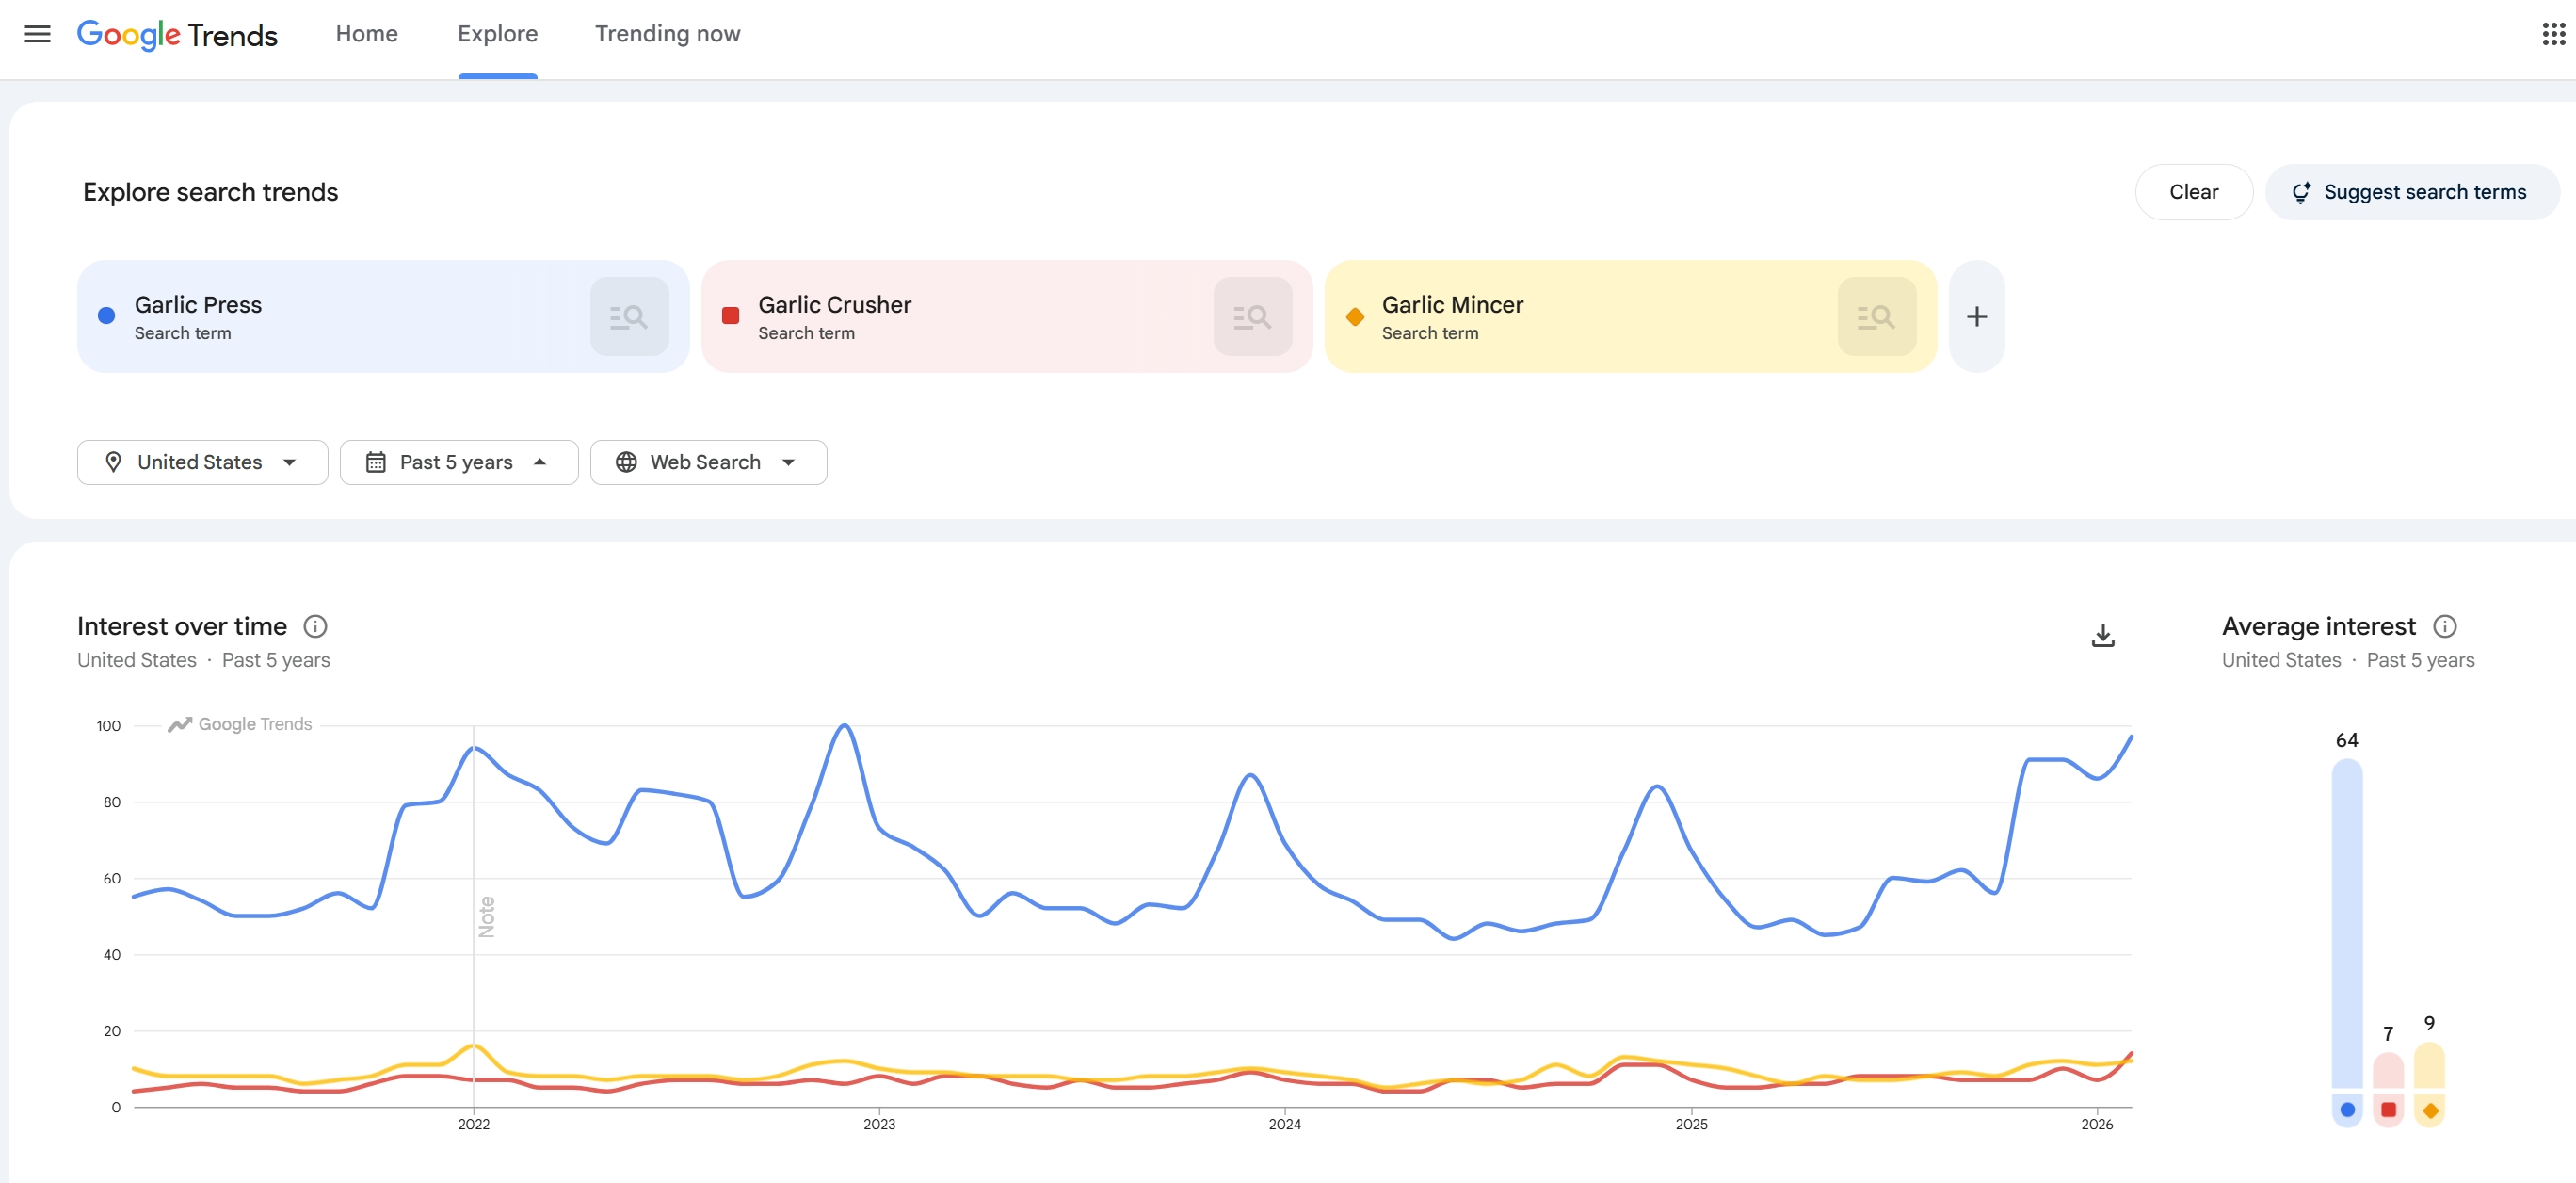Click the blue Garlic Press color dot

(104, 315)
